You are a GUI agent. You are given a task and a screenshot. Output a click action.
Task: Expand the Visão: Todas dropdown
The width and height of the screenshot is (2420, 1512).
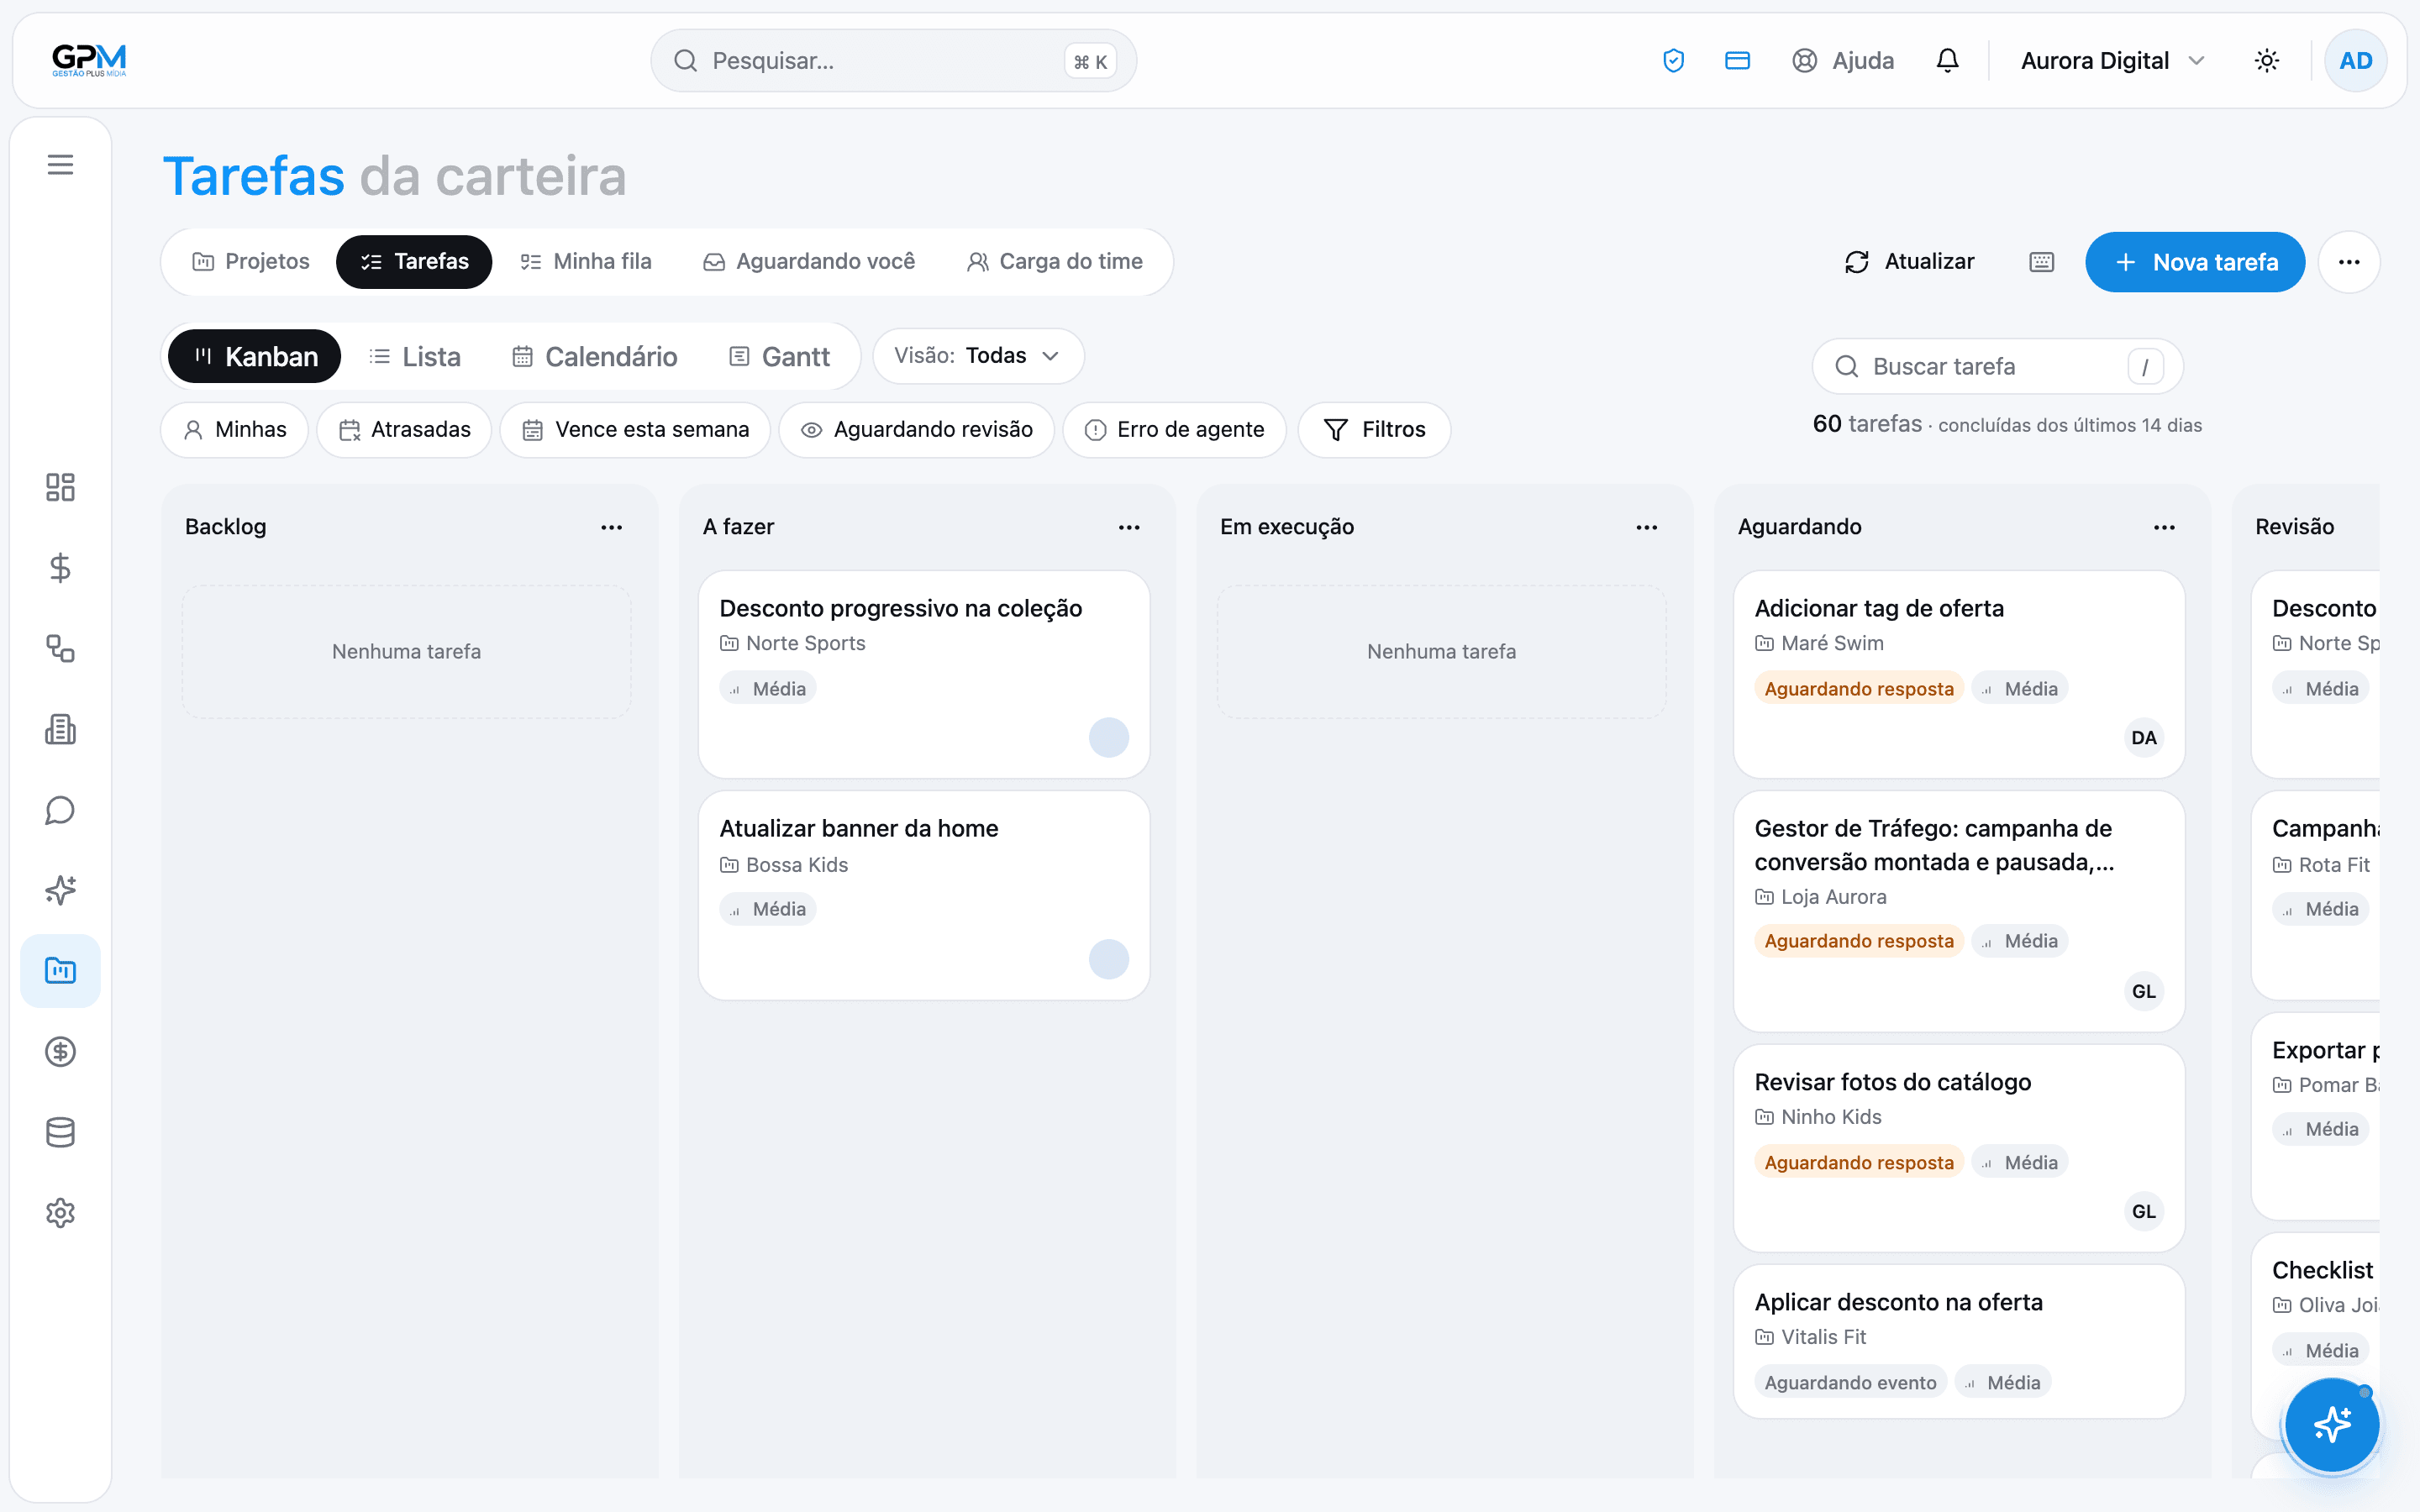point(978,356)
